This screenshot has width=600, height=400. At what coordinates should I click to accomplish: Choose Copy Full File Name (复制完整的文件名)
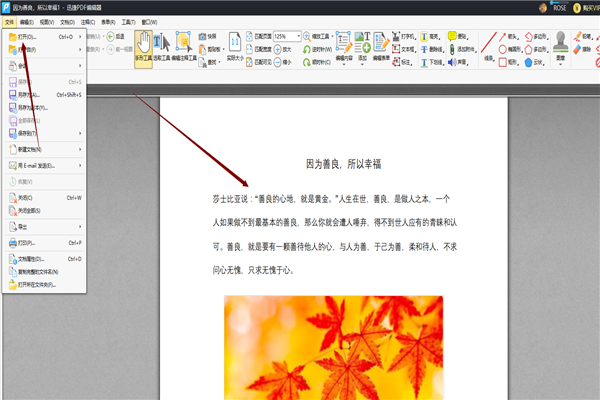(45, 272)
